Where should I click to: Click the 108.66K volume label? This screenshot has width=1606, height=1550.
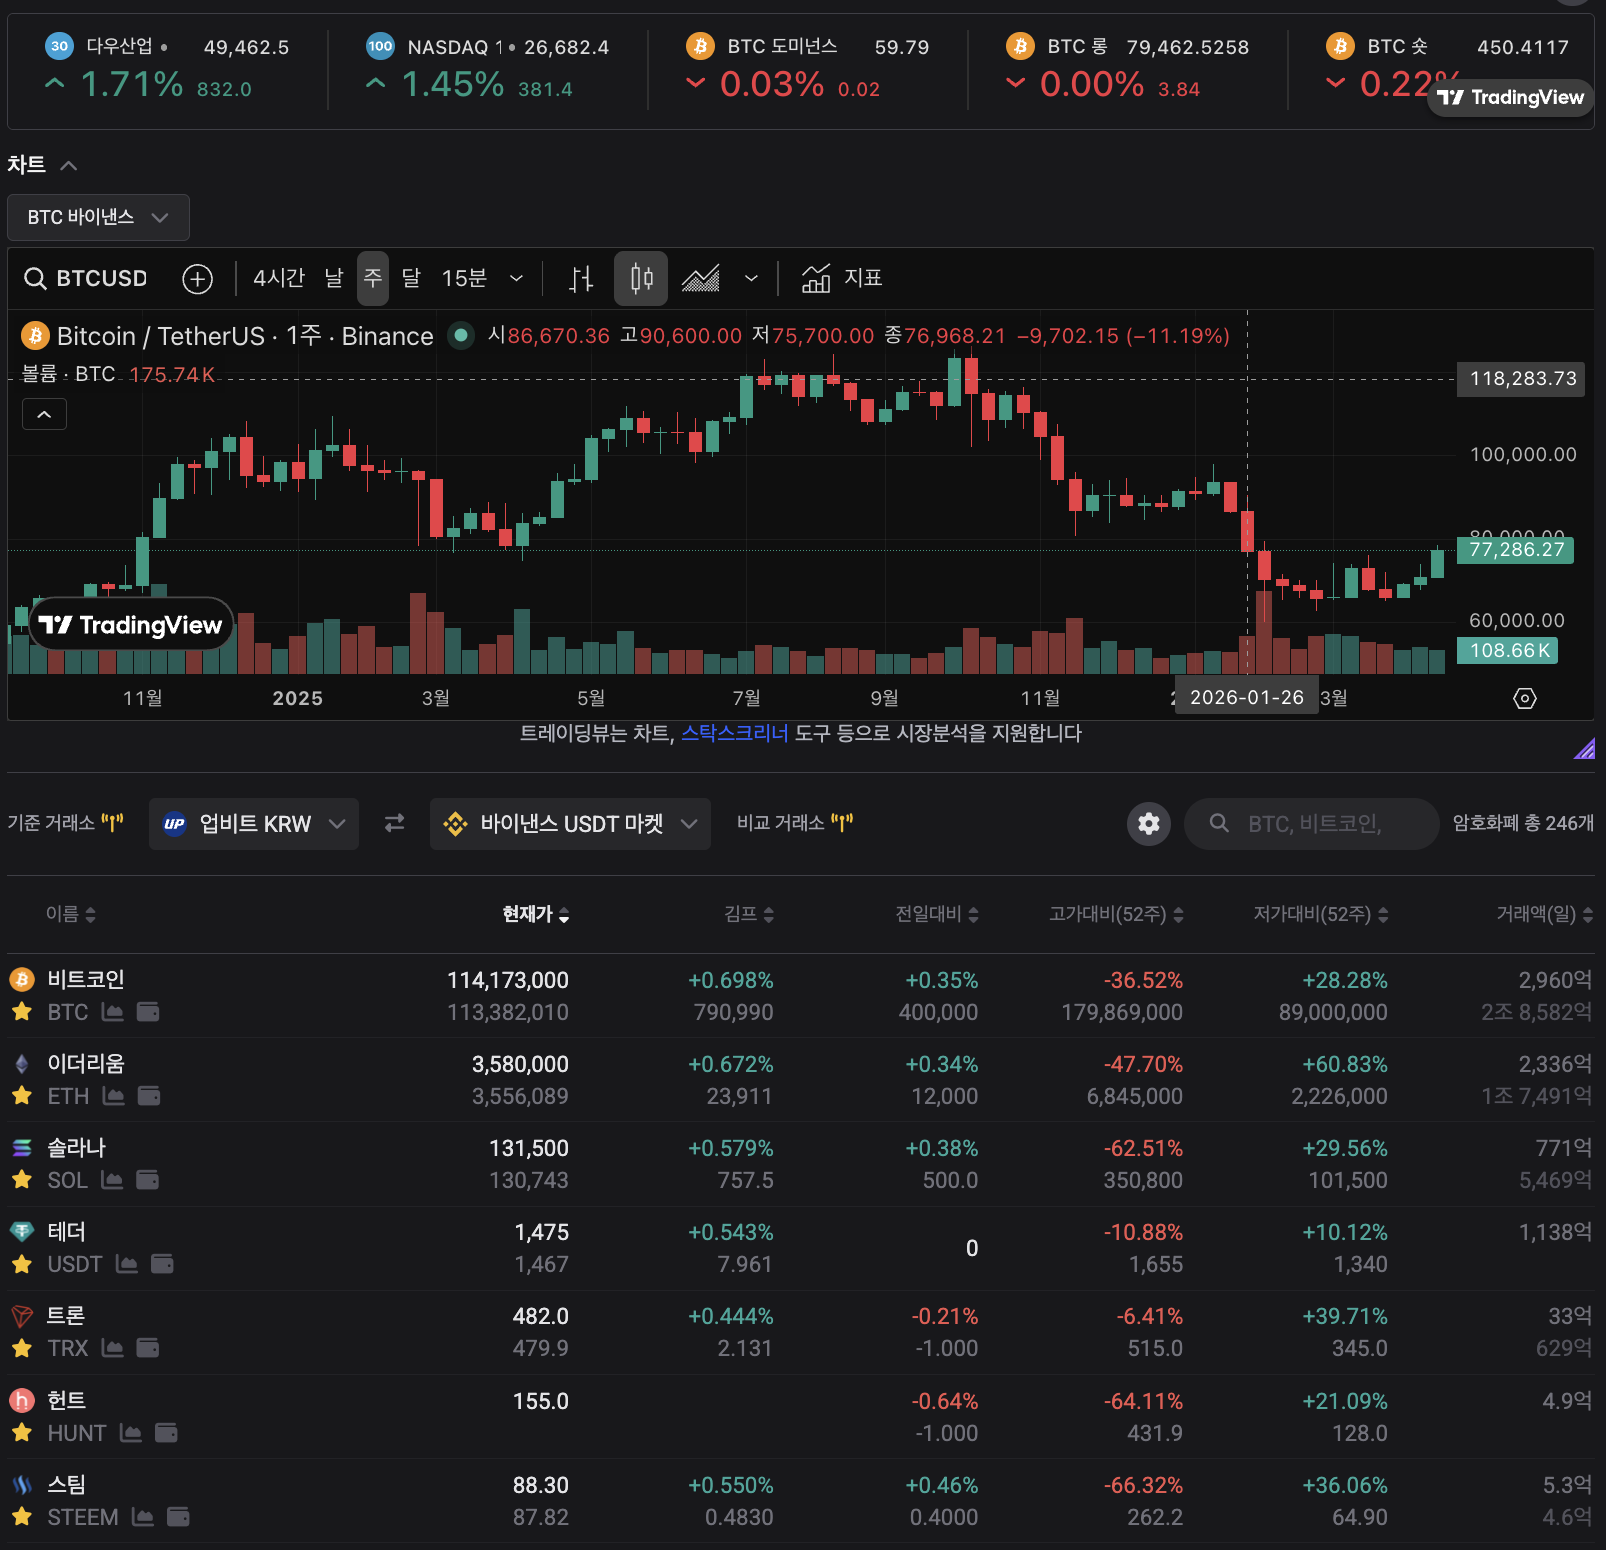(x=1508, y=651)
